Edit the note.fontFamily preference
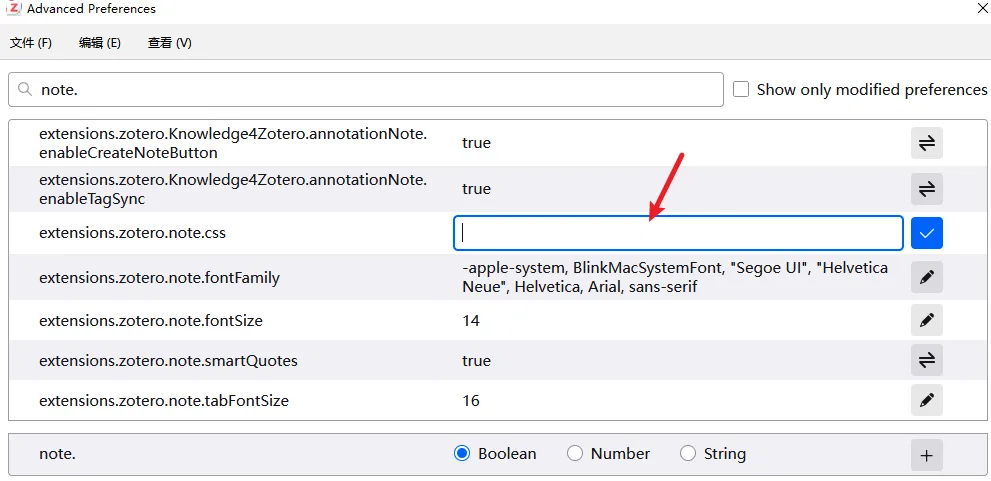Image resolution: width=991 pixels, height=481 pixels. 927,277
